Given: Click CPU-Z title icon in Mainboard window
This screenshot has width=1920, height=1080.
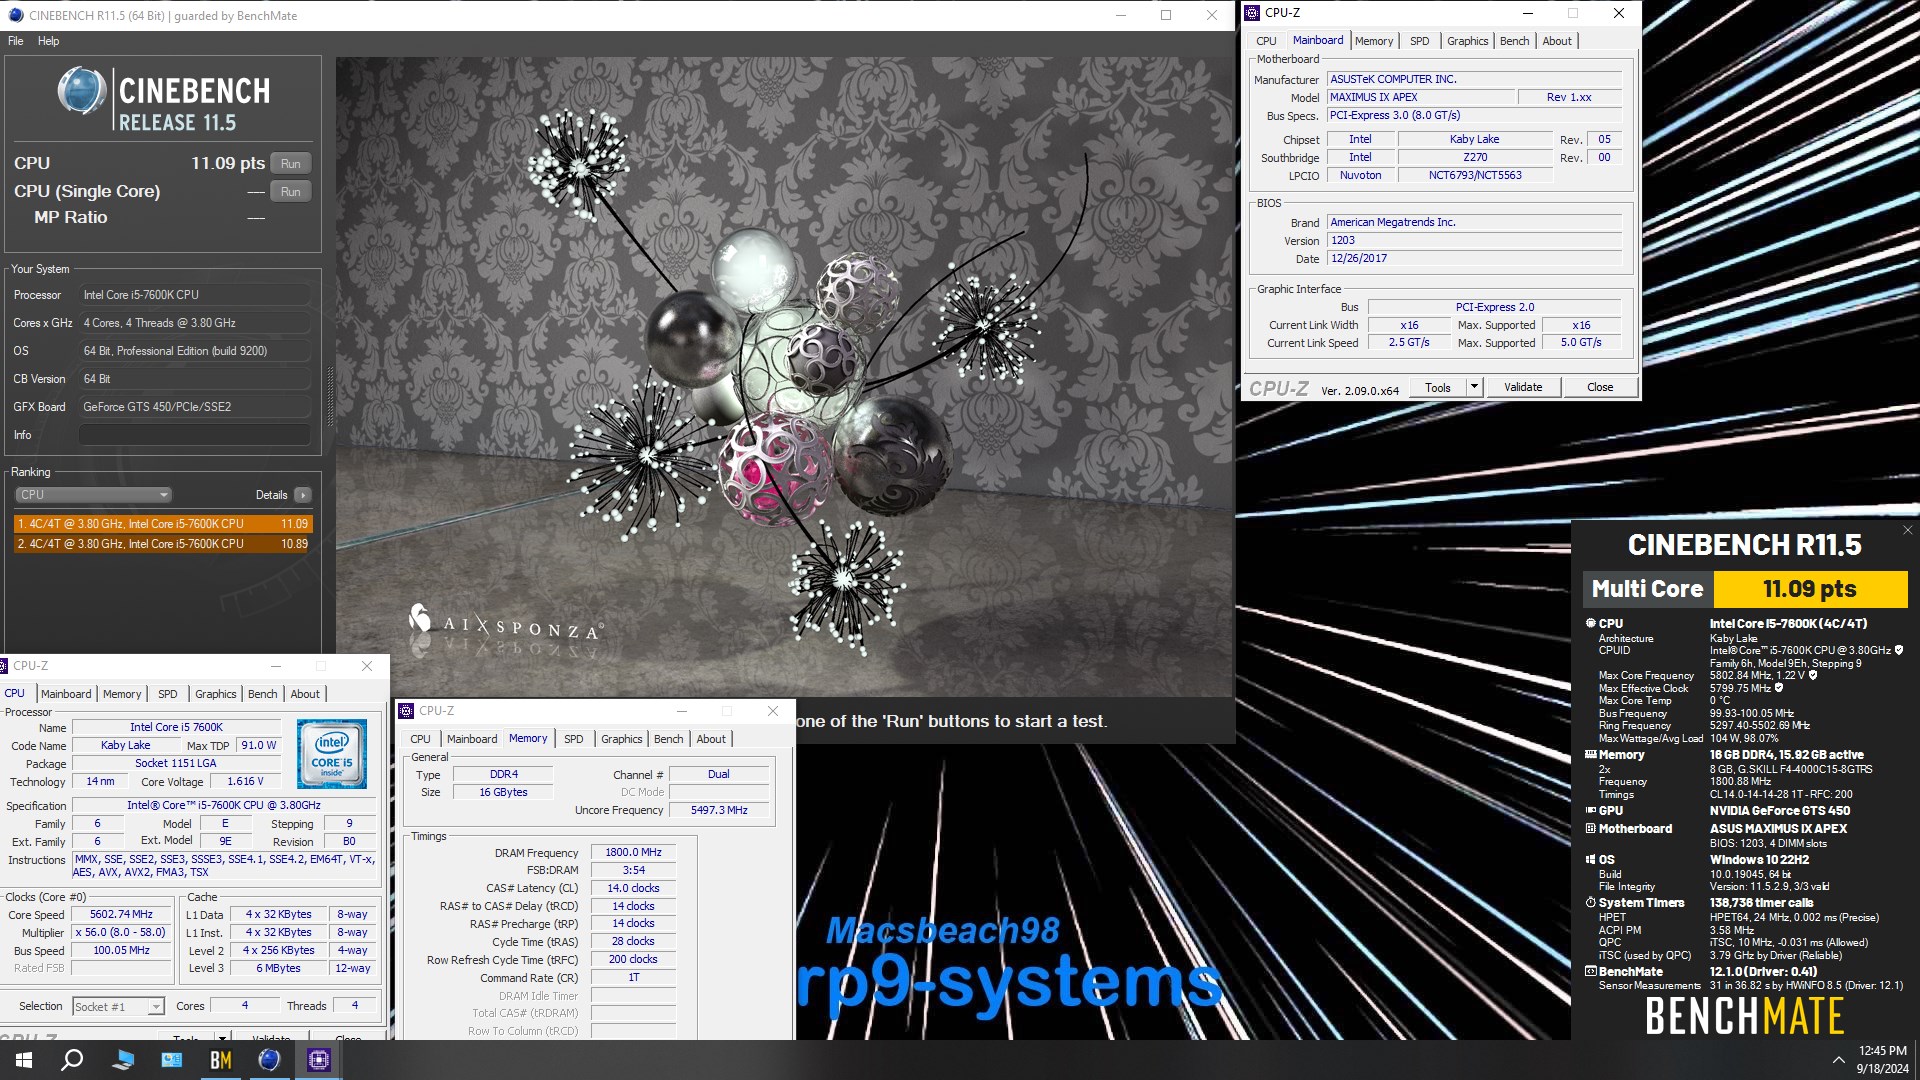Looking at the screenshot, I should [x=1252, y=13].
